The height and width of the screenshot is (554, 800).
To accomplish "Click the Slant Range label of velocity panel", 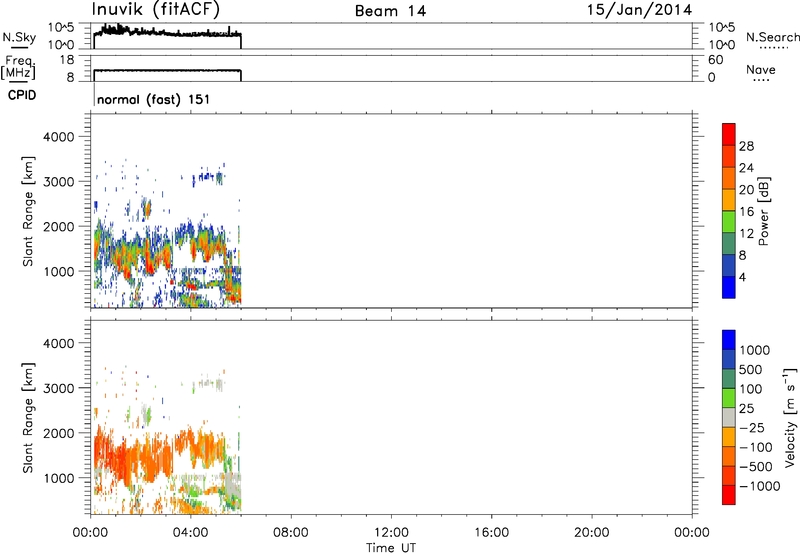I will point(28,418).
